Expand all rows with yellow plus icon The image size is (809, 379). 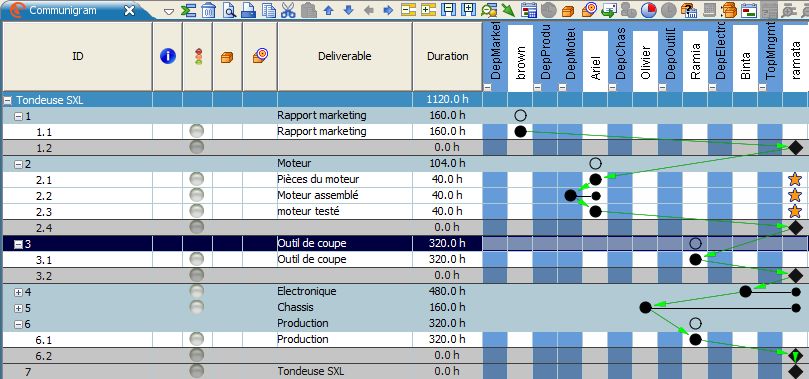coord(429,10)
